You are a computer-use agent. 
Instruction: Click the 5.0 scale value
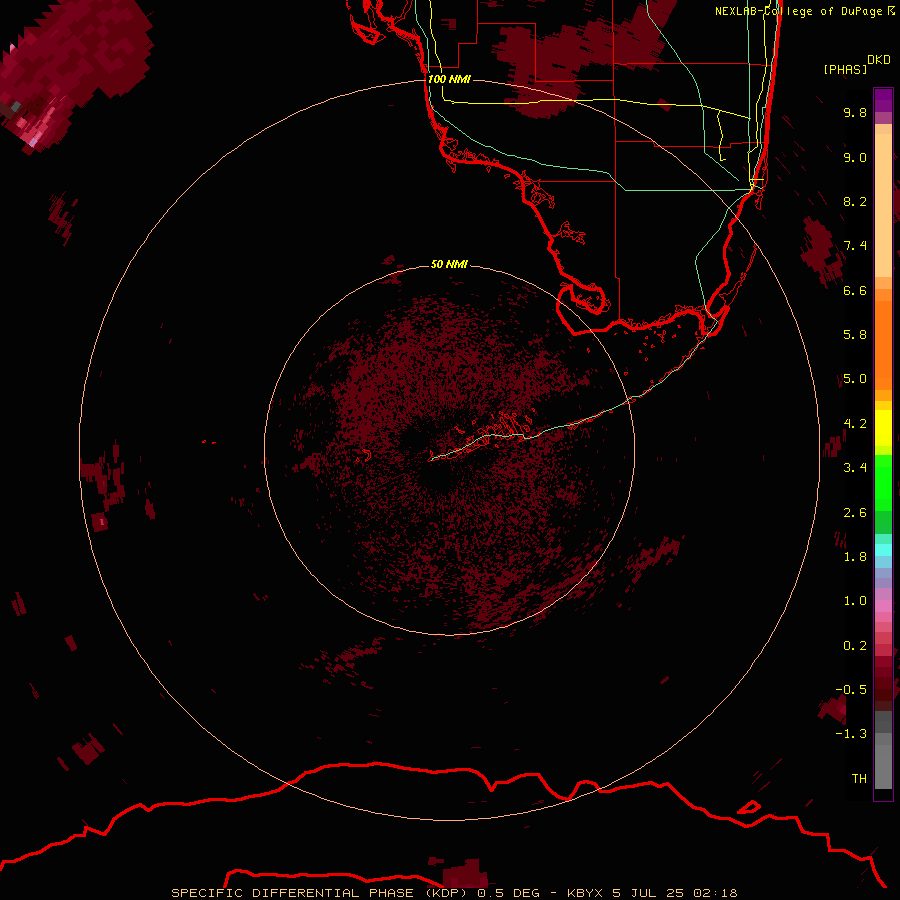855,379
